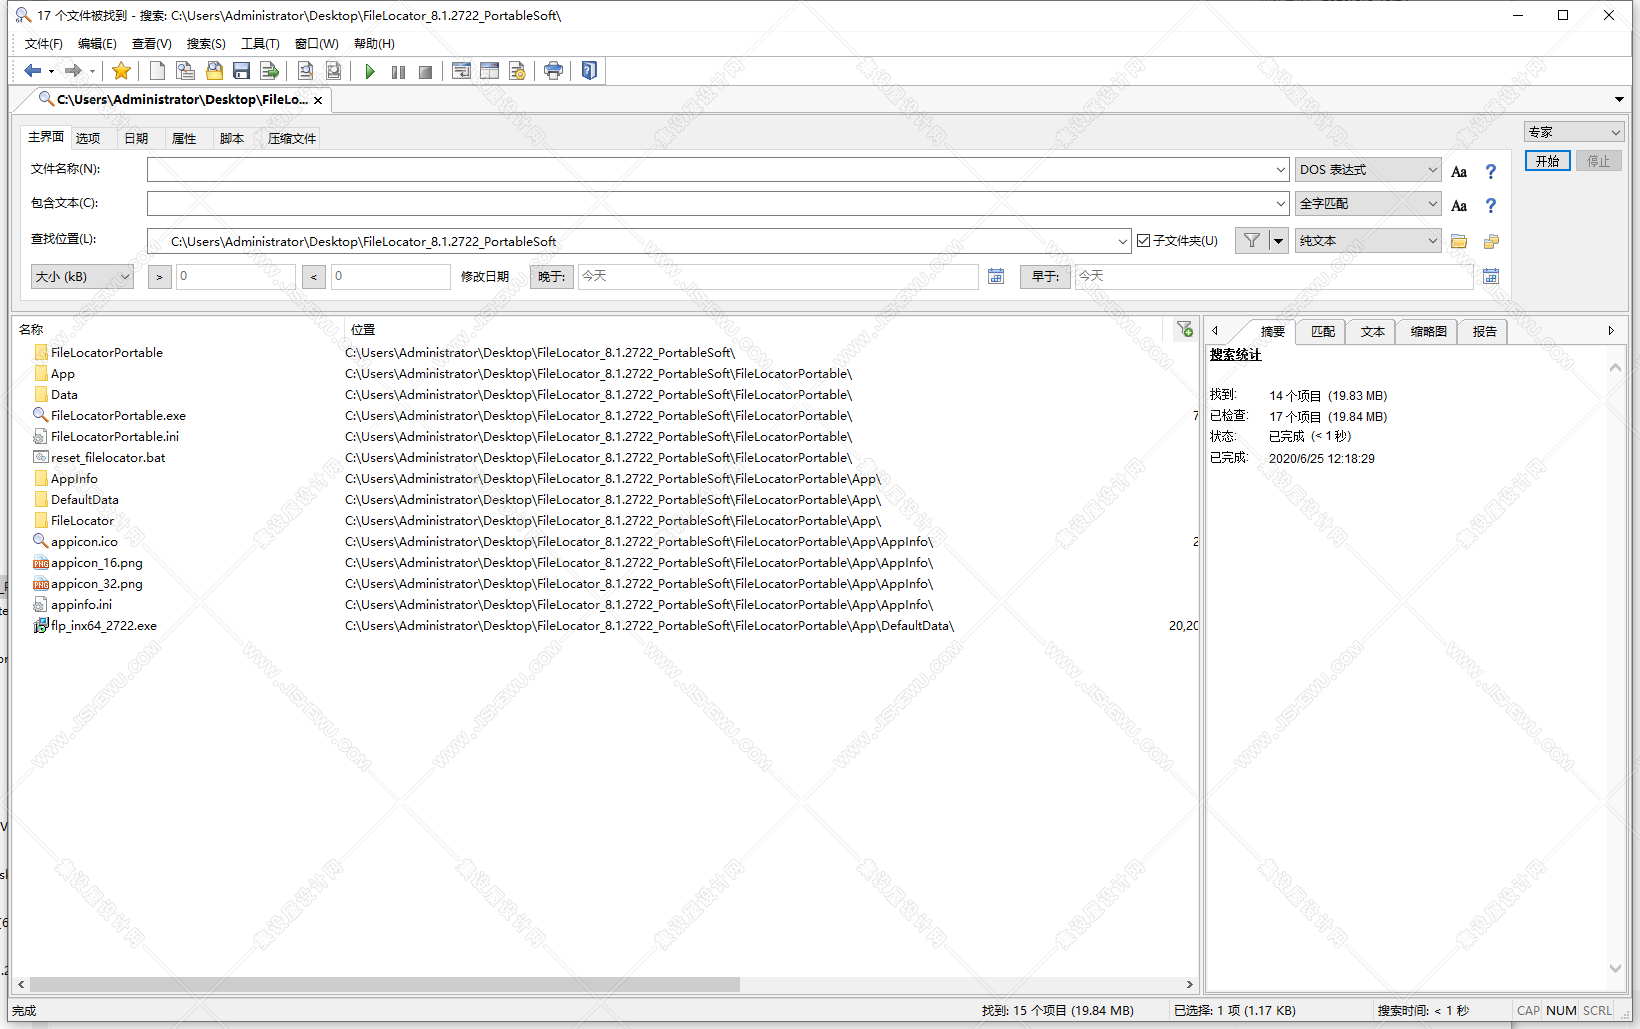
Task: Sort results by the 名称 column header
Action: (x=180, y=329)
